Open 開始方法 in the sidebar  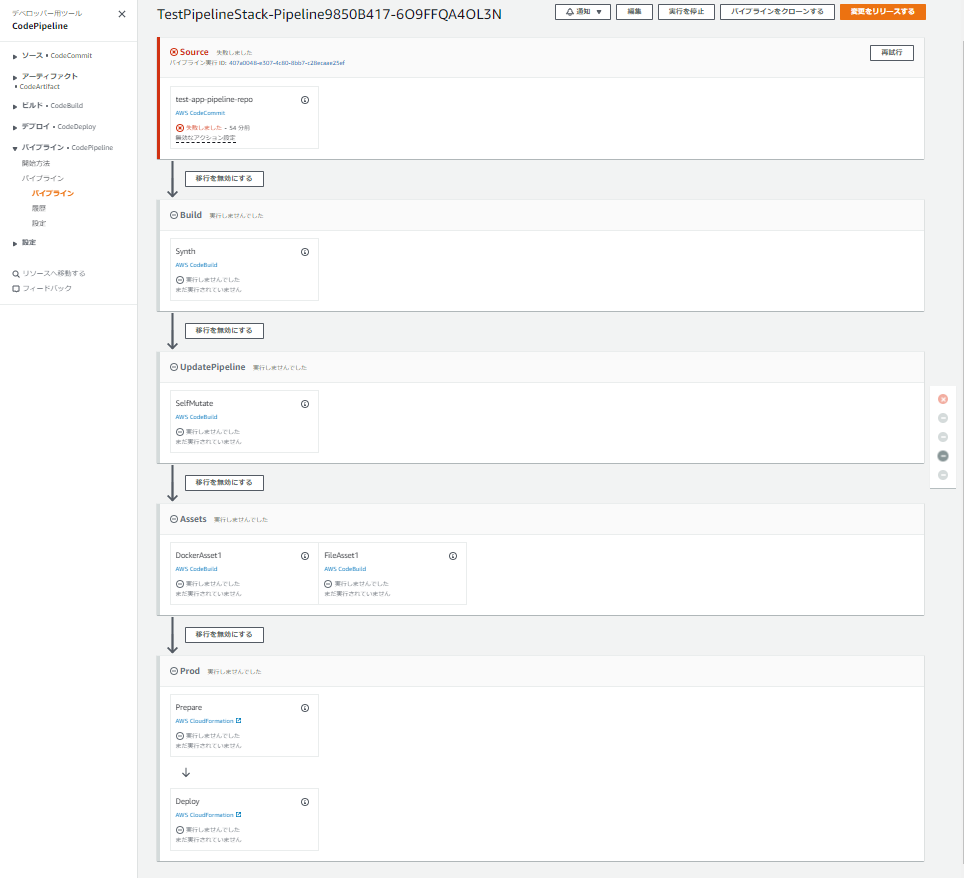pyautogui.click(x=36, y=164)
